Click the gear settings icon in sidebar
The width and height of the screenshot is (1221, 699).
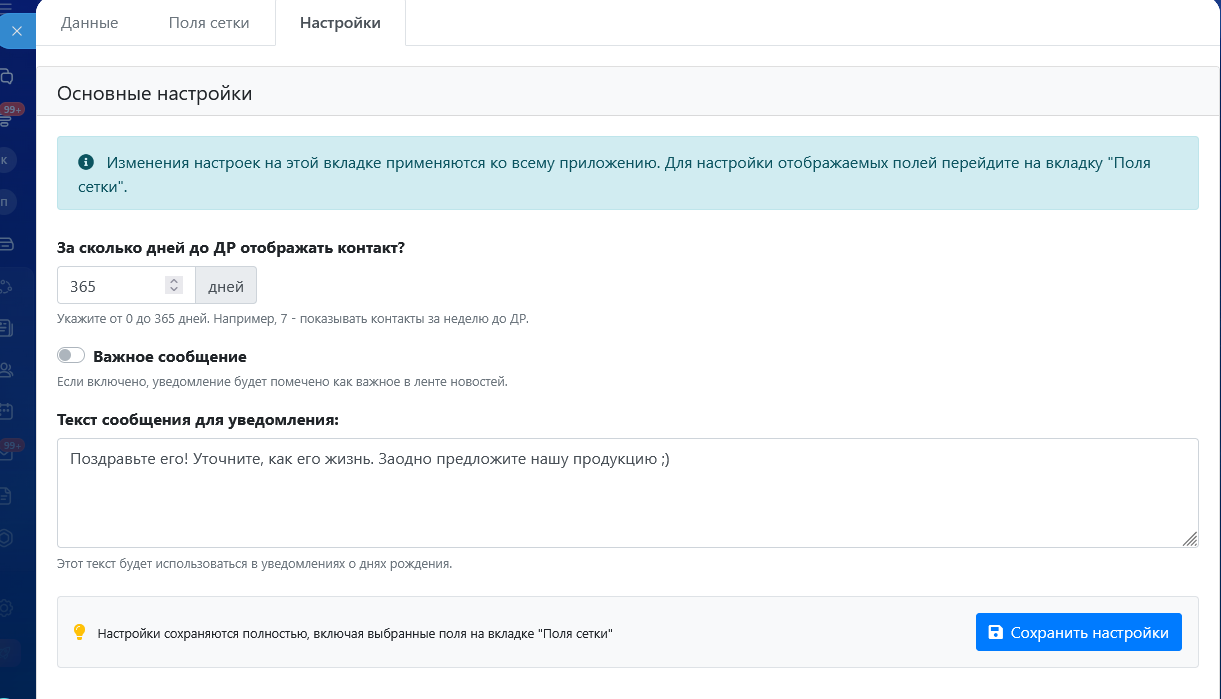[x=7, y=608]
